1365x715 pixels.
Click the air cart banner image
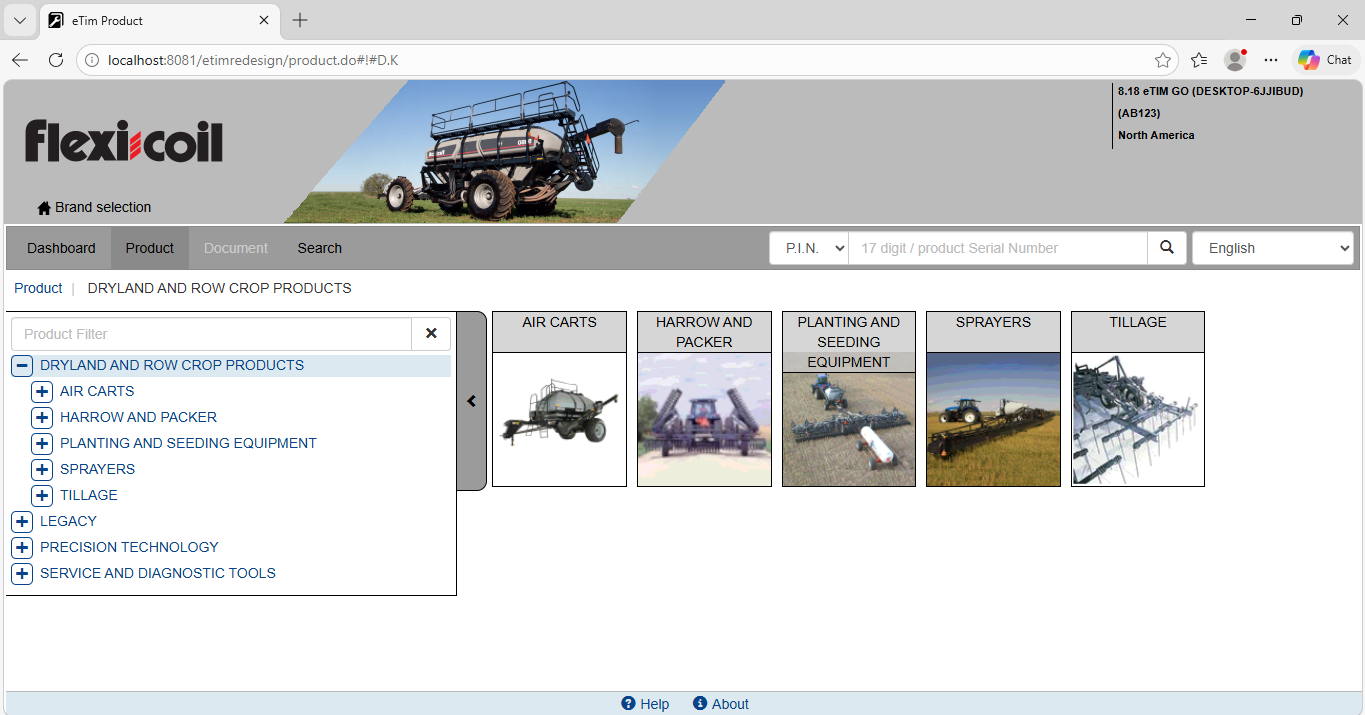click(505, 152)
